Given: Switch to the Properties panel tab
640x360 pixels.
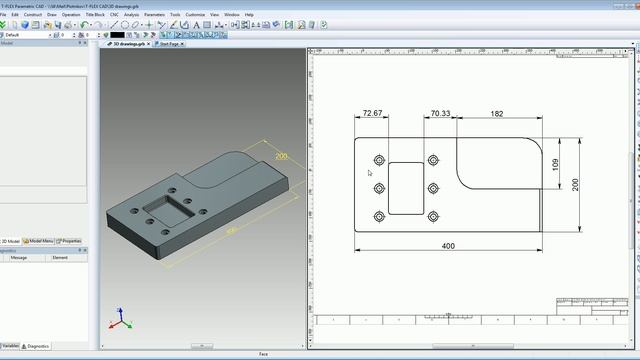Looking at the screenshot, I should click(x=69, y=241).
